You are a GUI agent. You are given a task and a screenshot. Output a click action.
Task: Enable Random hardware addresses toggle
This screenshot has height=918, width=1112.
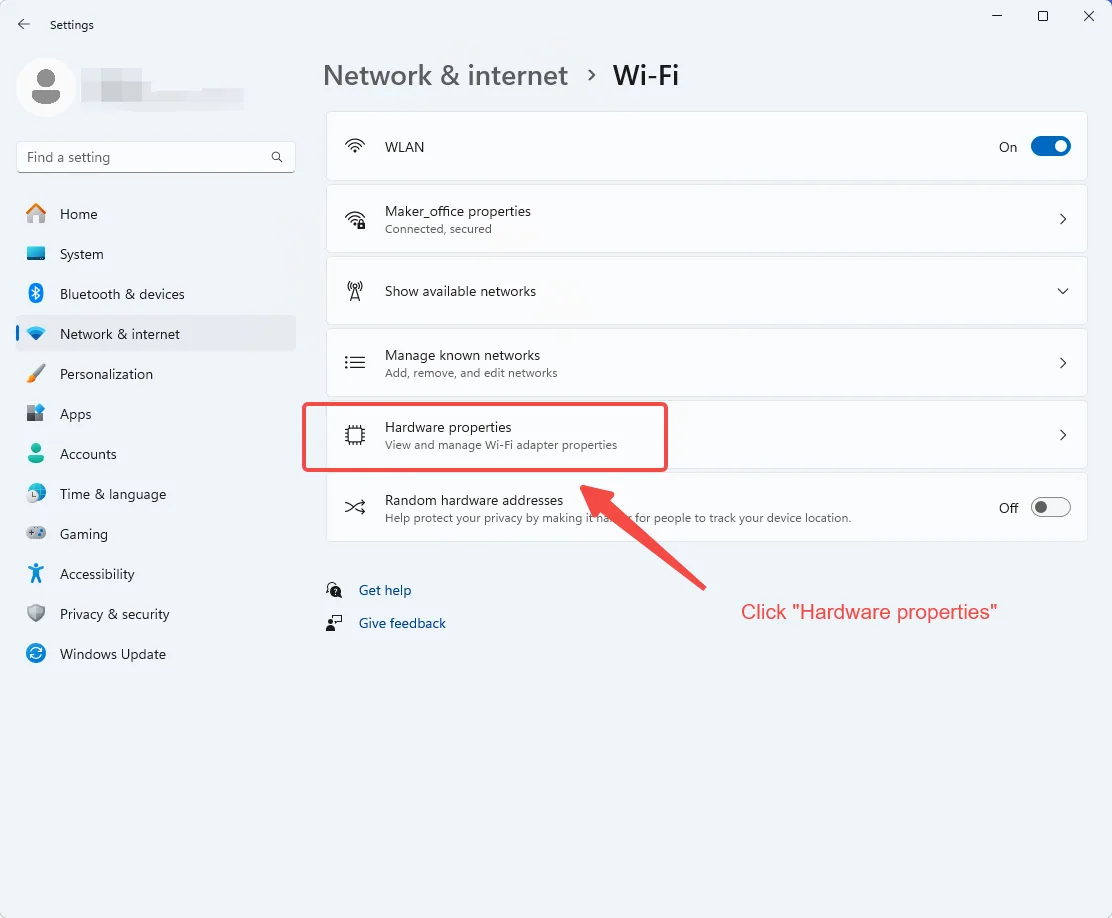click(x=1050, y=507)
